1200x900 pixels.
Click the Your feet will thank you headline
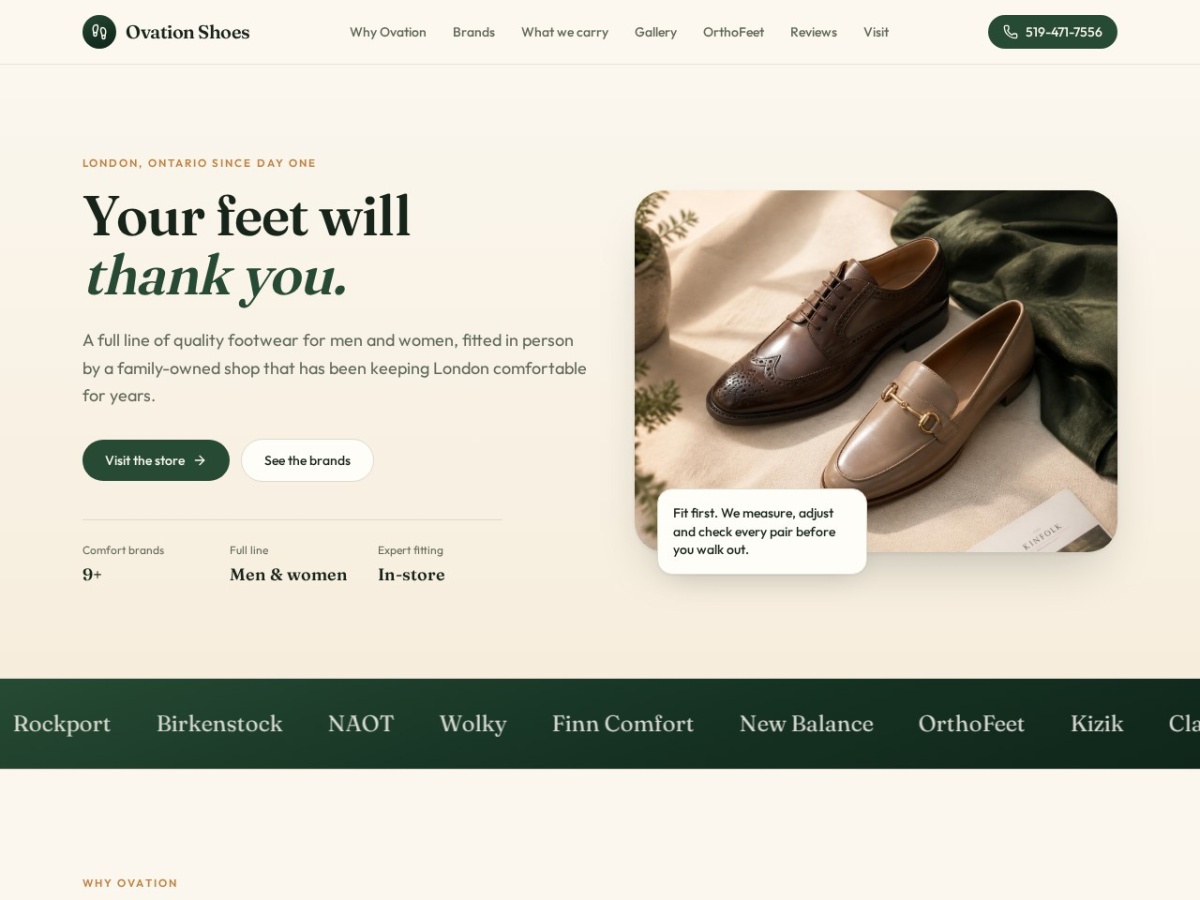(247, 246)
